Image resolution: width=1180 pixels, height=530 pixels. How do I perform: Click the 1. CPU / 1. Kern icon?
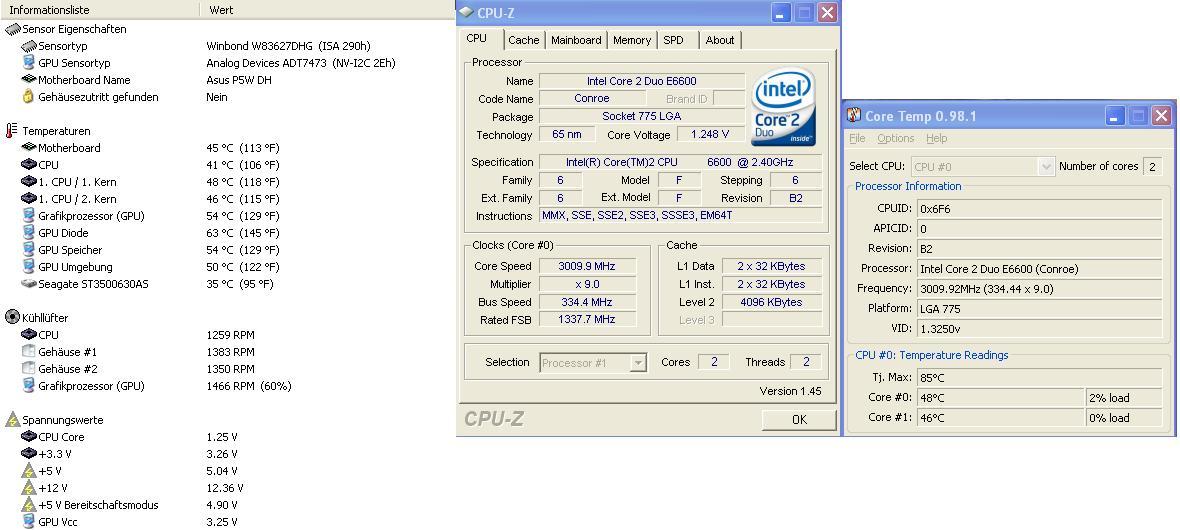point(29,181)
